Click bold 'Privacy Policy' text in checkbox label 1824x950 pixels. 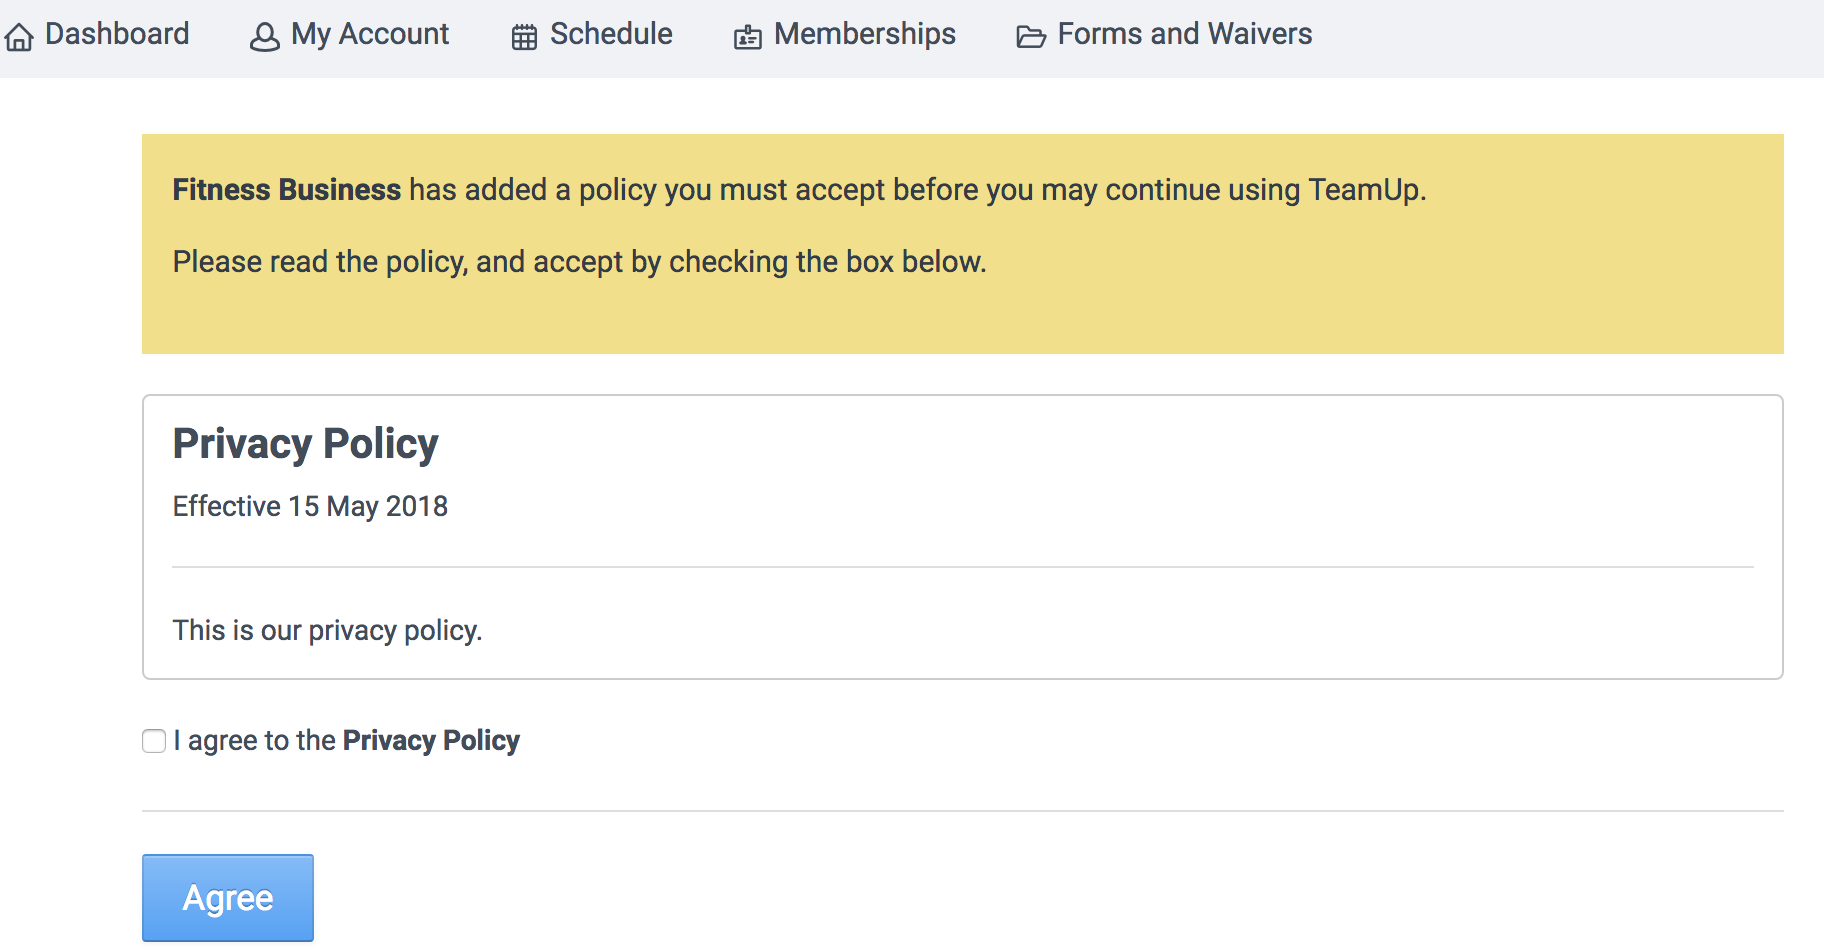(431, 741)
